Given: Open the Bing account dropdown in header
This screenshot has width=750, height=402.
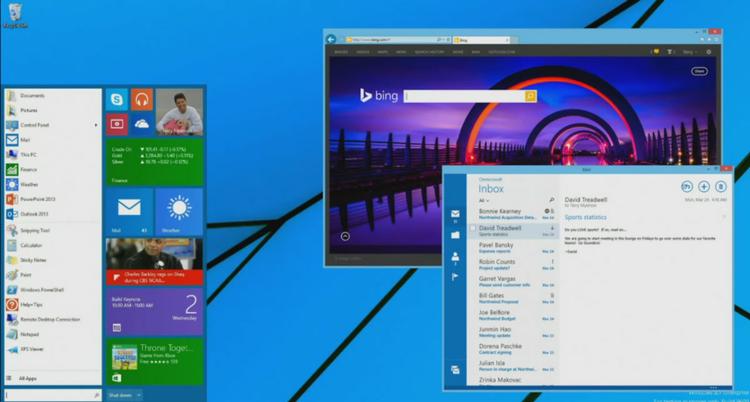Looking at the screenshot, I should [x=690, y=52].
